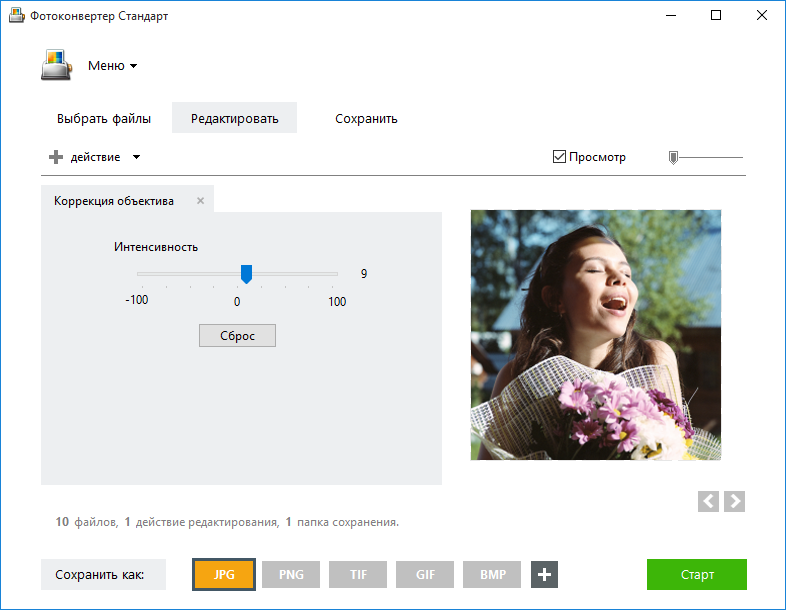Click the status text '10 файлов'
Screen dimensions: 786x610
(87, 522)
